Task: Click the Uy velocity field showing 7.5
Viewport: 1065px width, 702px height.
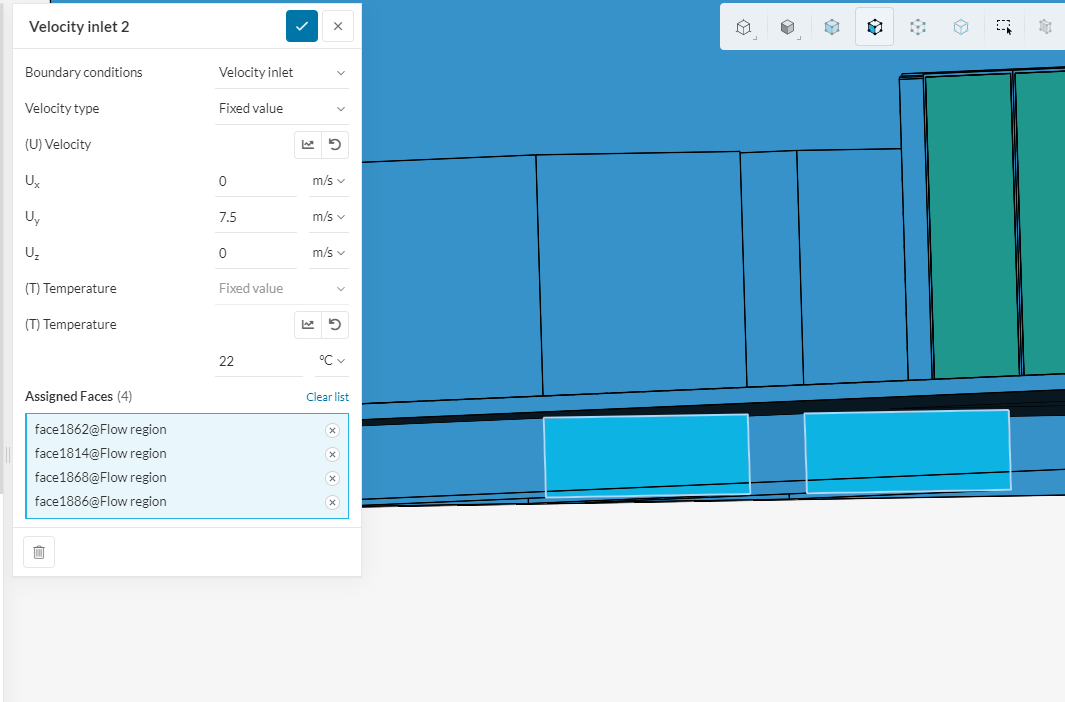Action: point(255,217)
